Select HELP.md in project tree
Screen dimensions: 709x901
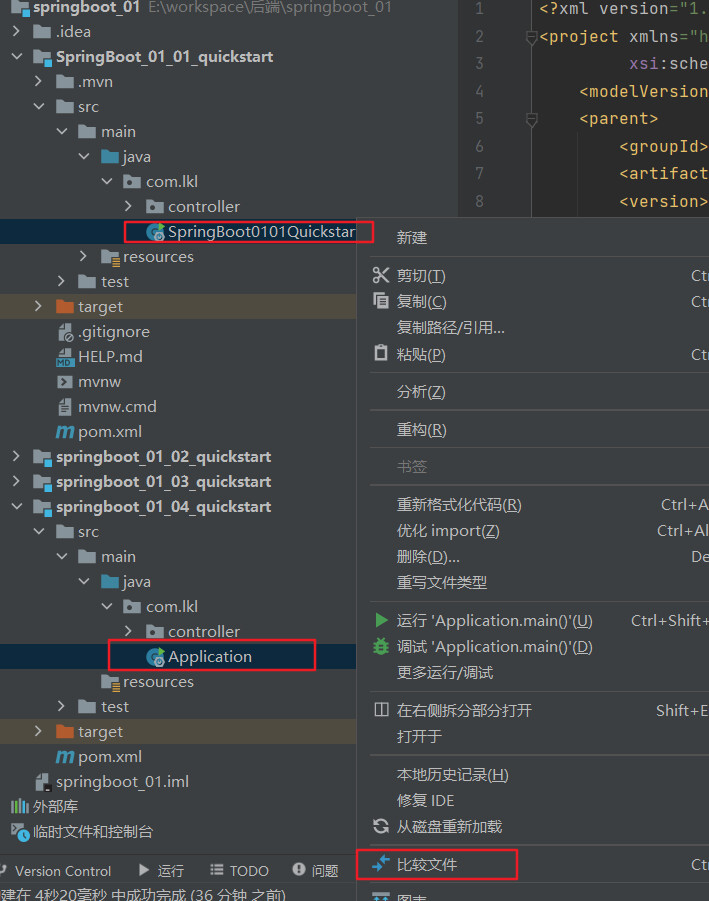point(110,357)
